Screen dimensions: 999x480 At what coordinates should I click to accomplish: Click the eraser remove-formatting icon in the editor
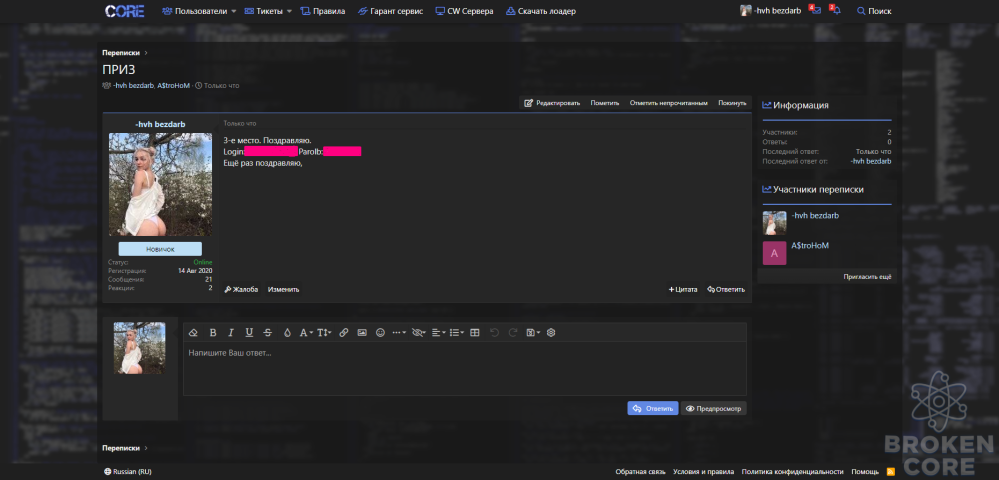194,332
